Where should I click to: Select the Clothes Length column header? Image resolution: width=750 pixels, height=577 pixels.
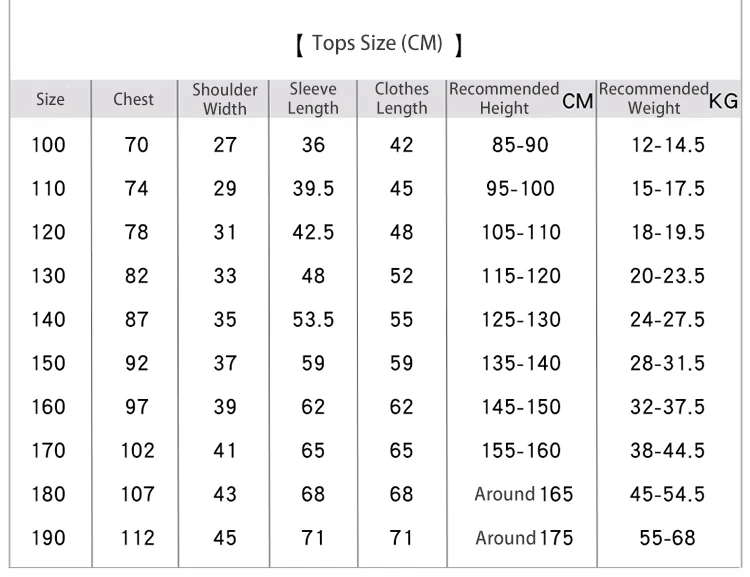[x=401, y=99]
